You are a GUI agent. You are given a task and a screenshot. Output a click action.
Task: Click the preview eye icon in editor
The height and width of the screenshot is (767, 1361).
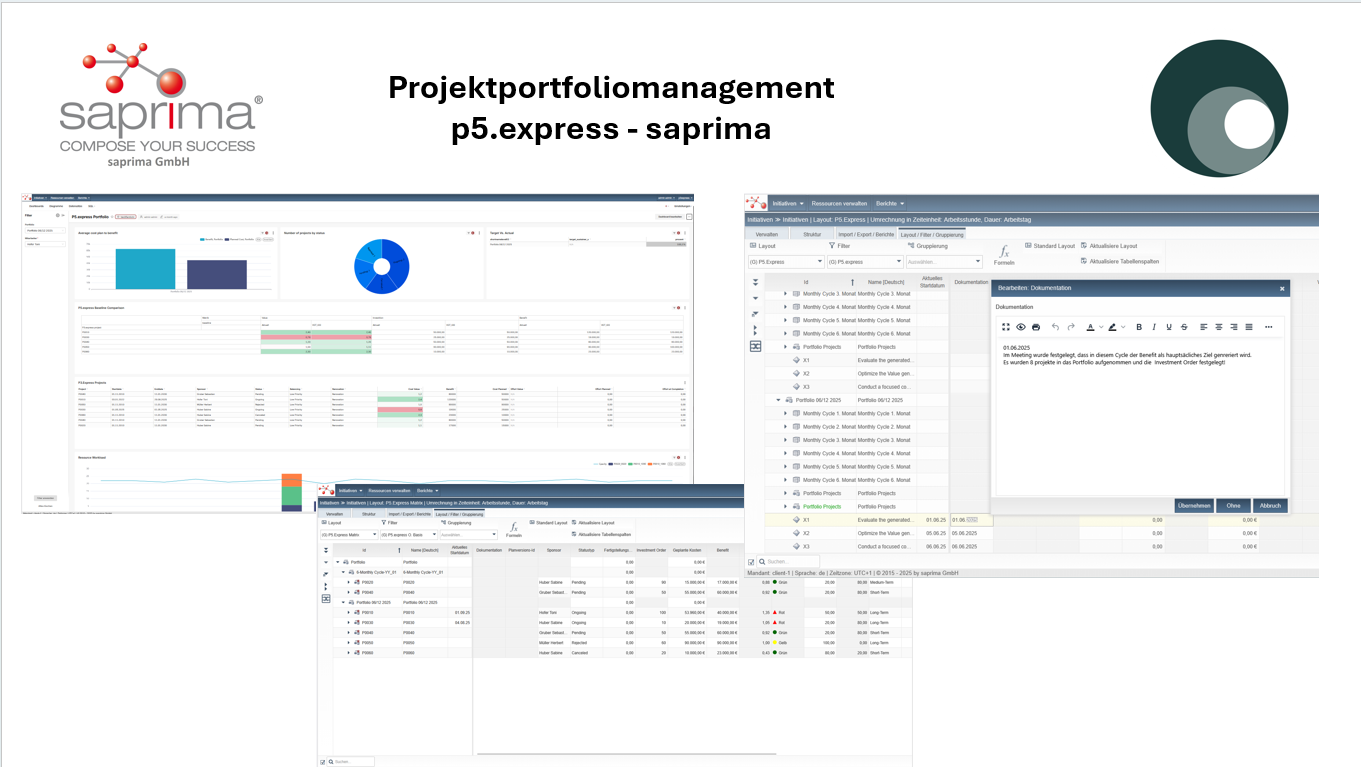pyautogui.click(x=1021, y=326)
